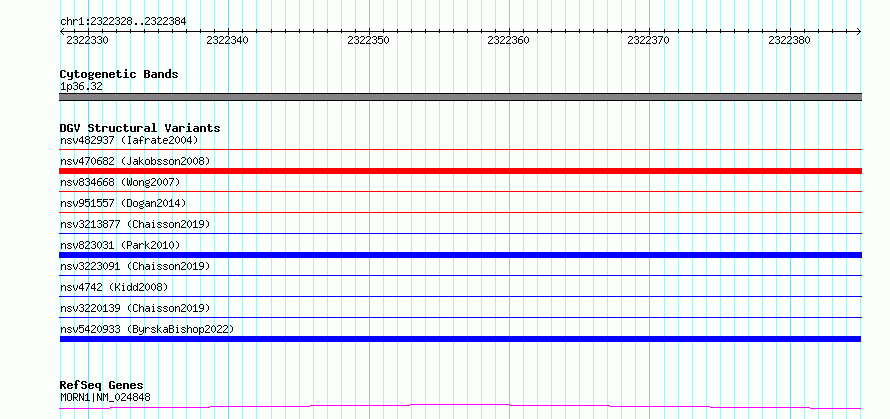Screen dimensions: 890x419
Task: Open variant nsv3220139 (Chaisson2019)
Action: click(135, 308)
